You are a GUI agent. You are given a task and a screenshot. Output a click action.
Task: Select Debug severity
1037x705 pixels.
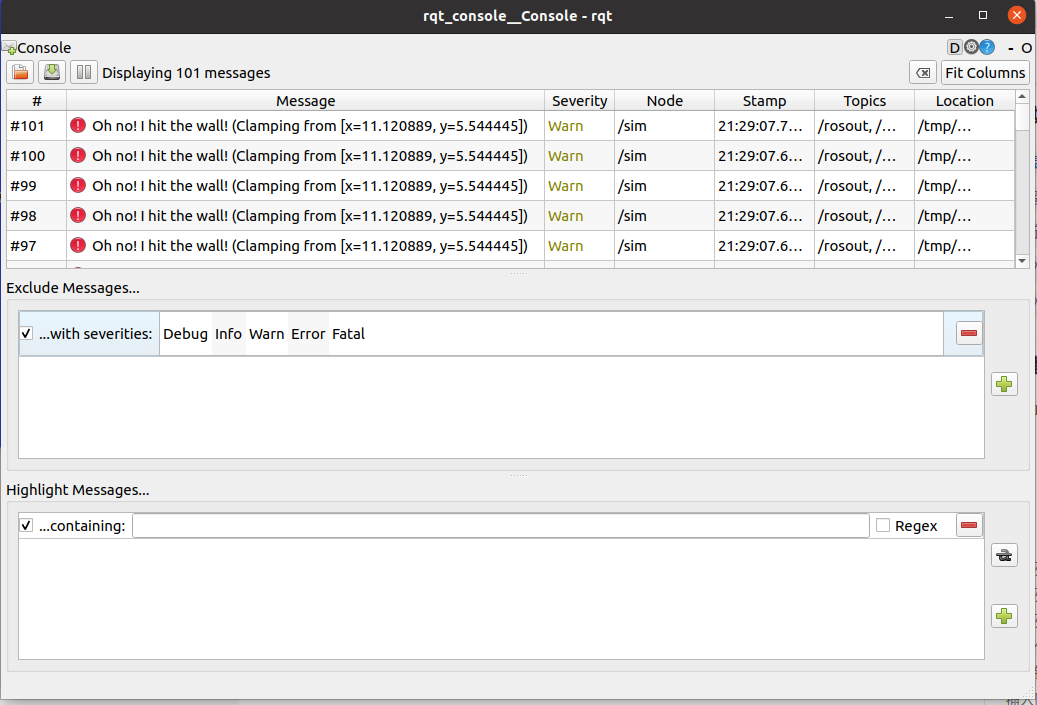coord(185,334)
